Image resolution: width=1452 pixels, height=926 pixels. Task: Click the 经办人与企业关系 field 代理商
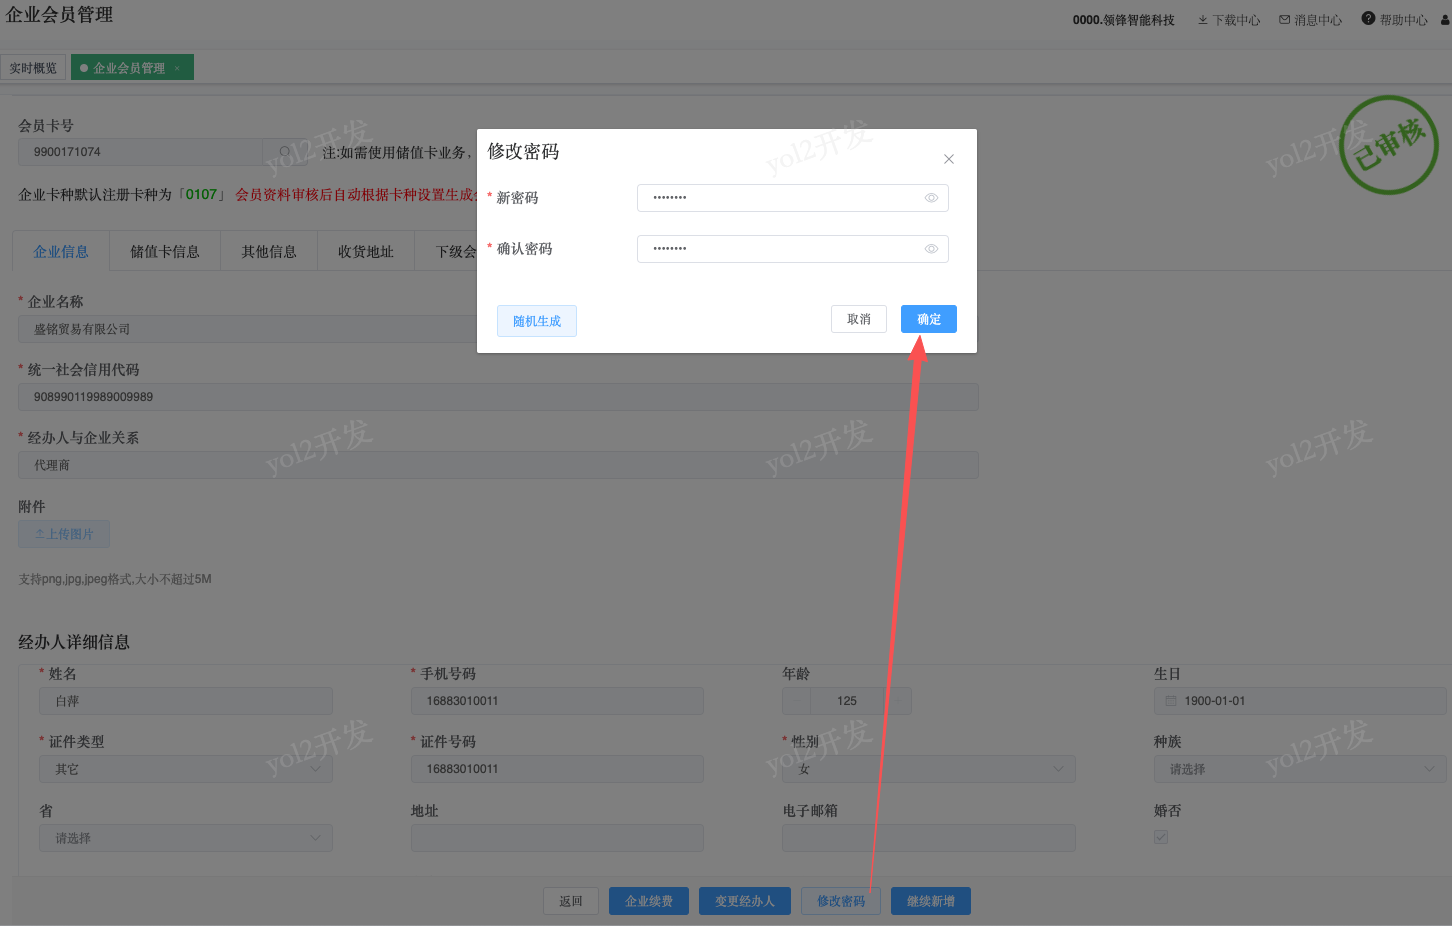tap(498, 465)
